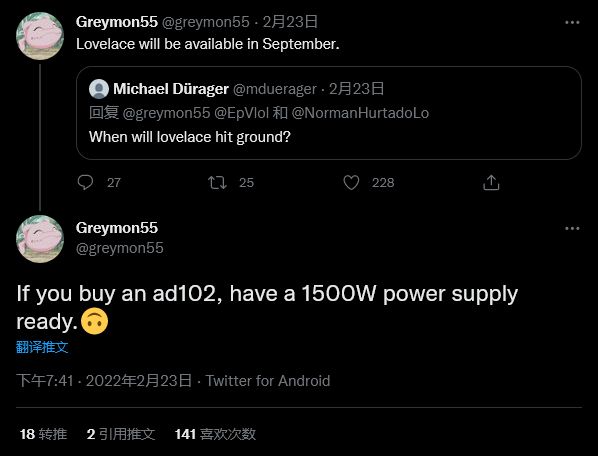Screen dimensions: 598x456
Task: Click the @EpVlol mention
Action: (241, 113)
